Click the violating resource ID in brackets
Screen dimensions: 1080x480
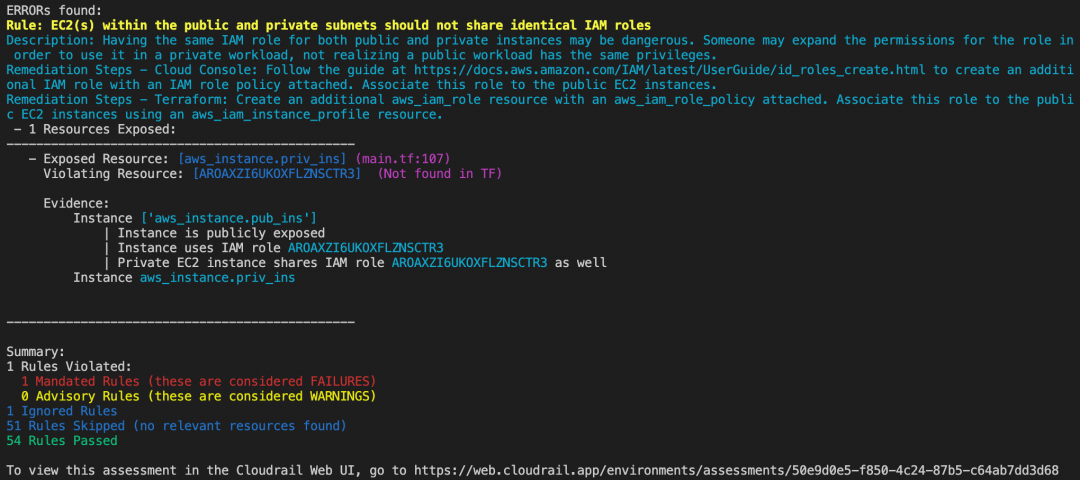pos(277,174)
